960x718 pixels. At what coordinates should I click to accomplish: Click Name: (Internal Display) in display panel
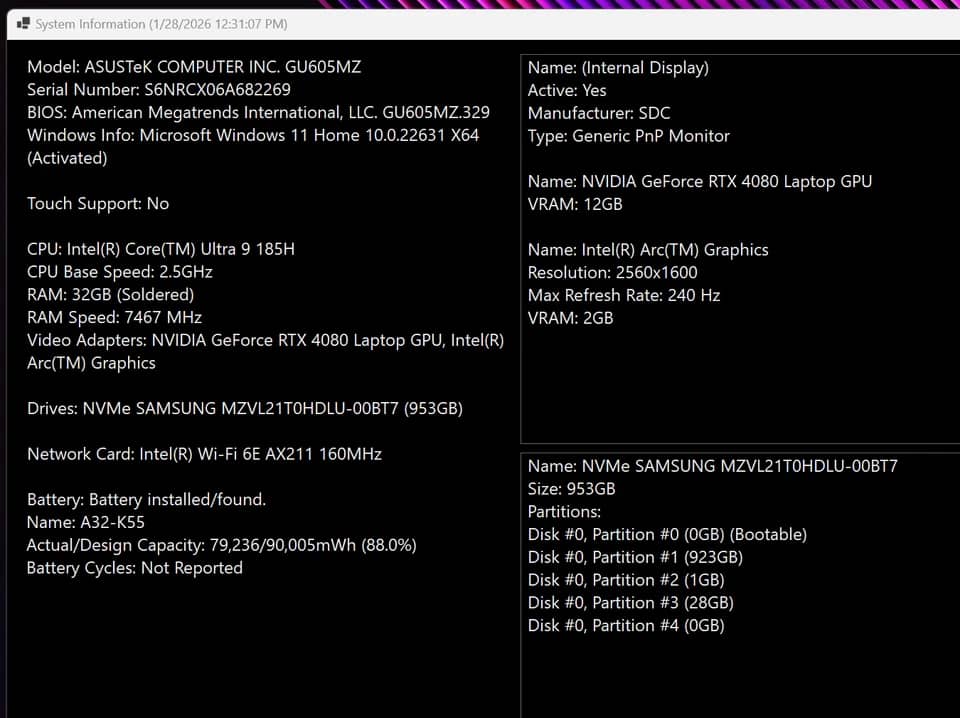pos(618,67)
